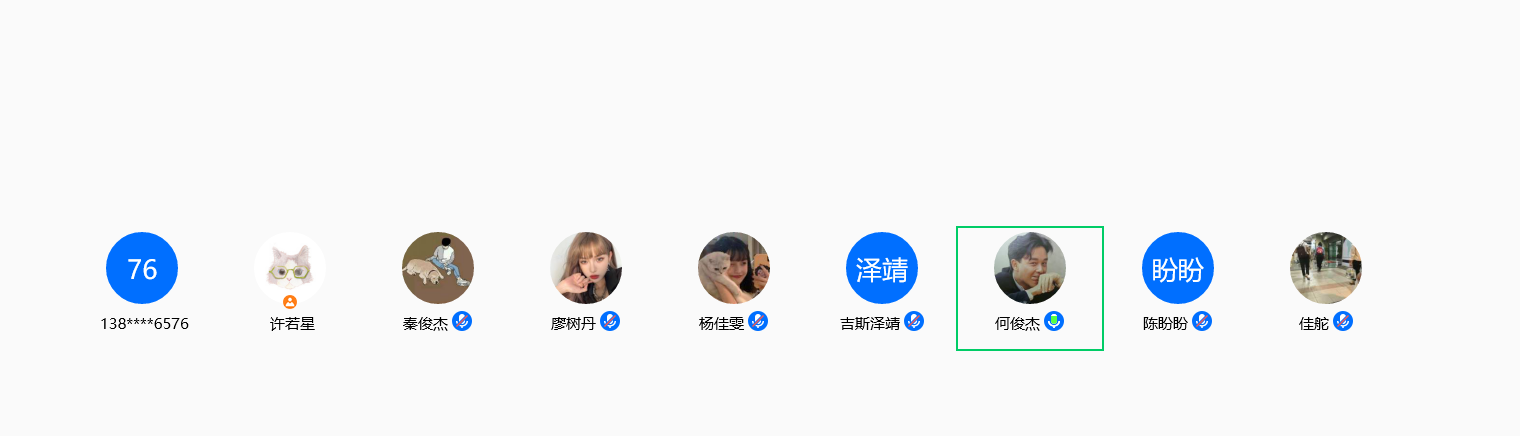
Task: Click the muted mic icon next to 陈盼盼
Action: pyautogui.click(x=1202, y=321)
